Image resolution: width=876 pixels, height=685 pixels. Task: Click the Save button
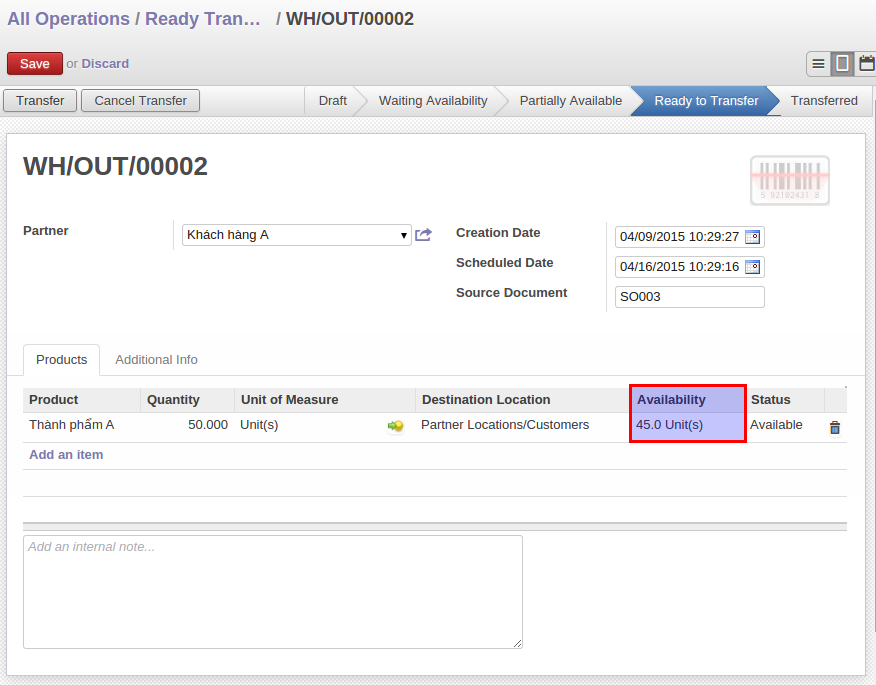click(x=35, y=64)
